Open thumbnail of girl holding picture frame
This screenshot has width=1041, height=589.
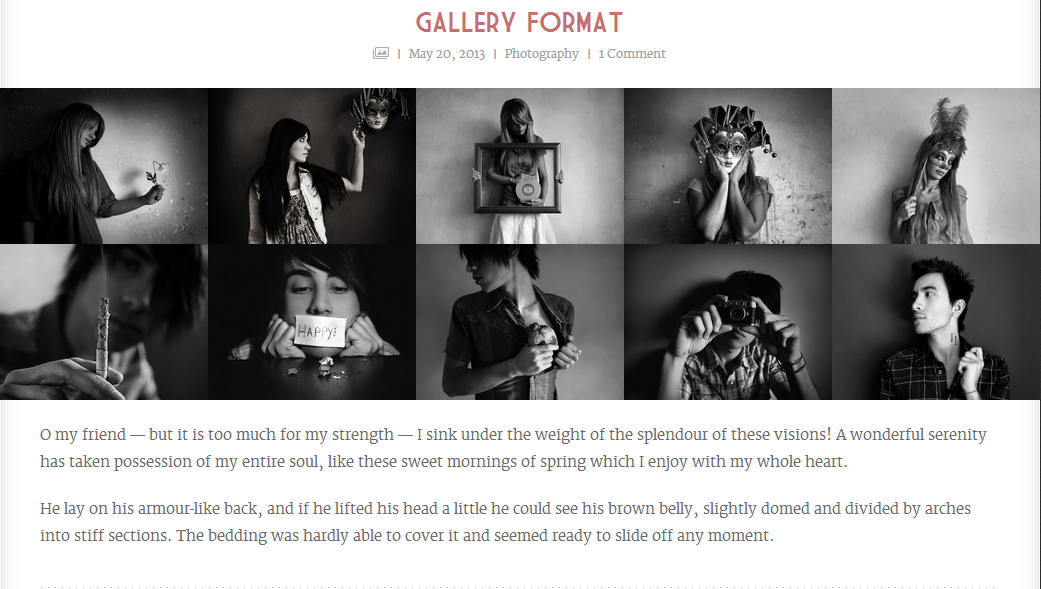pos(520,166)
